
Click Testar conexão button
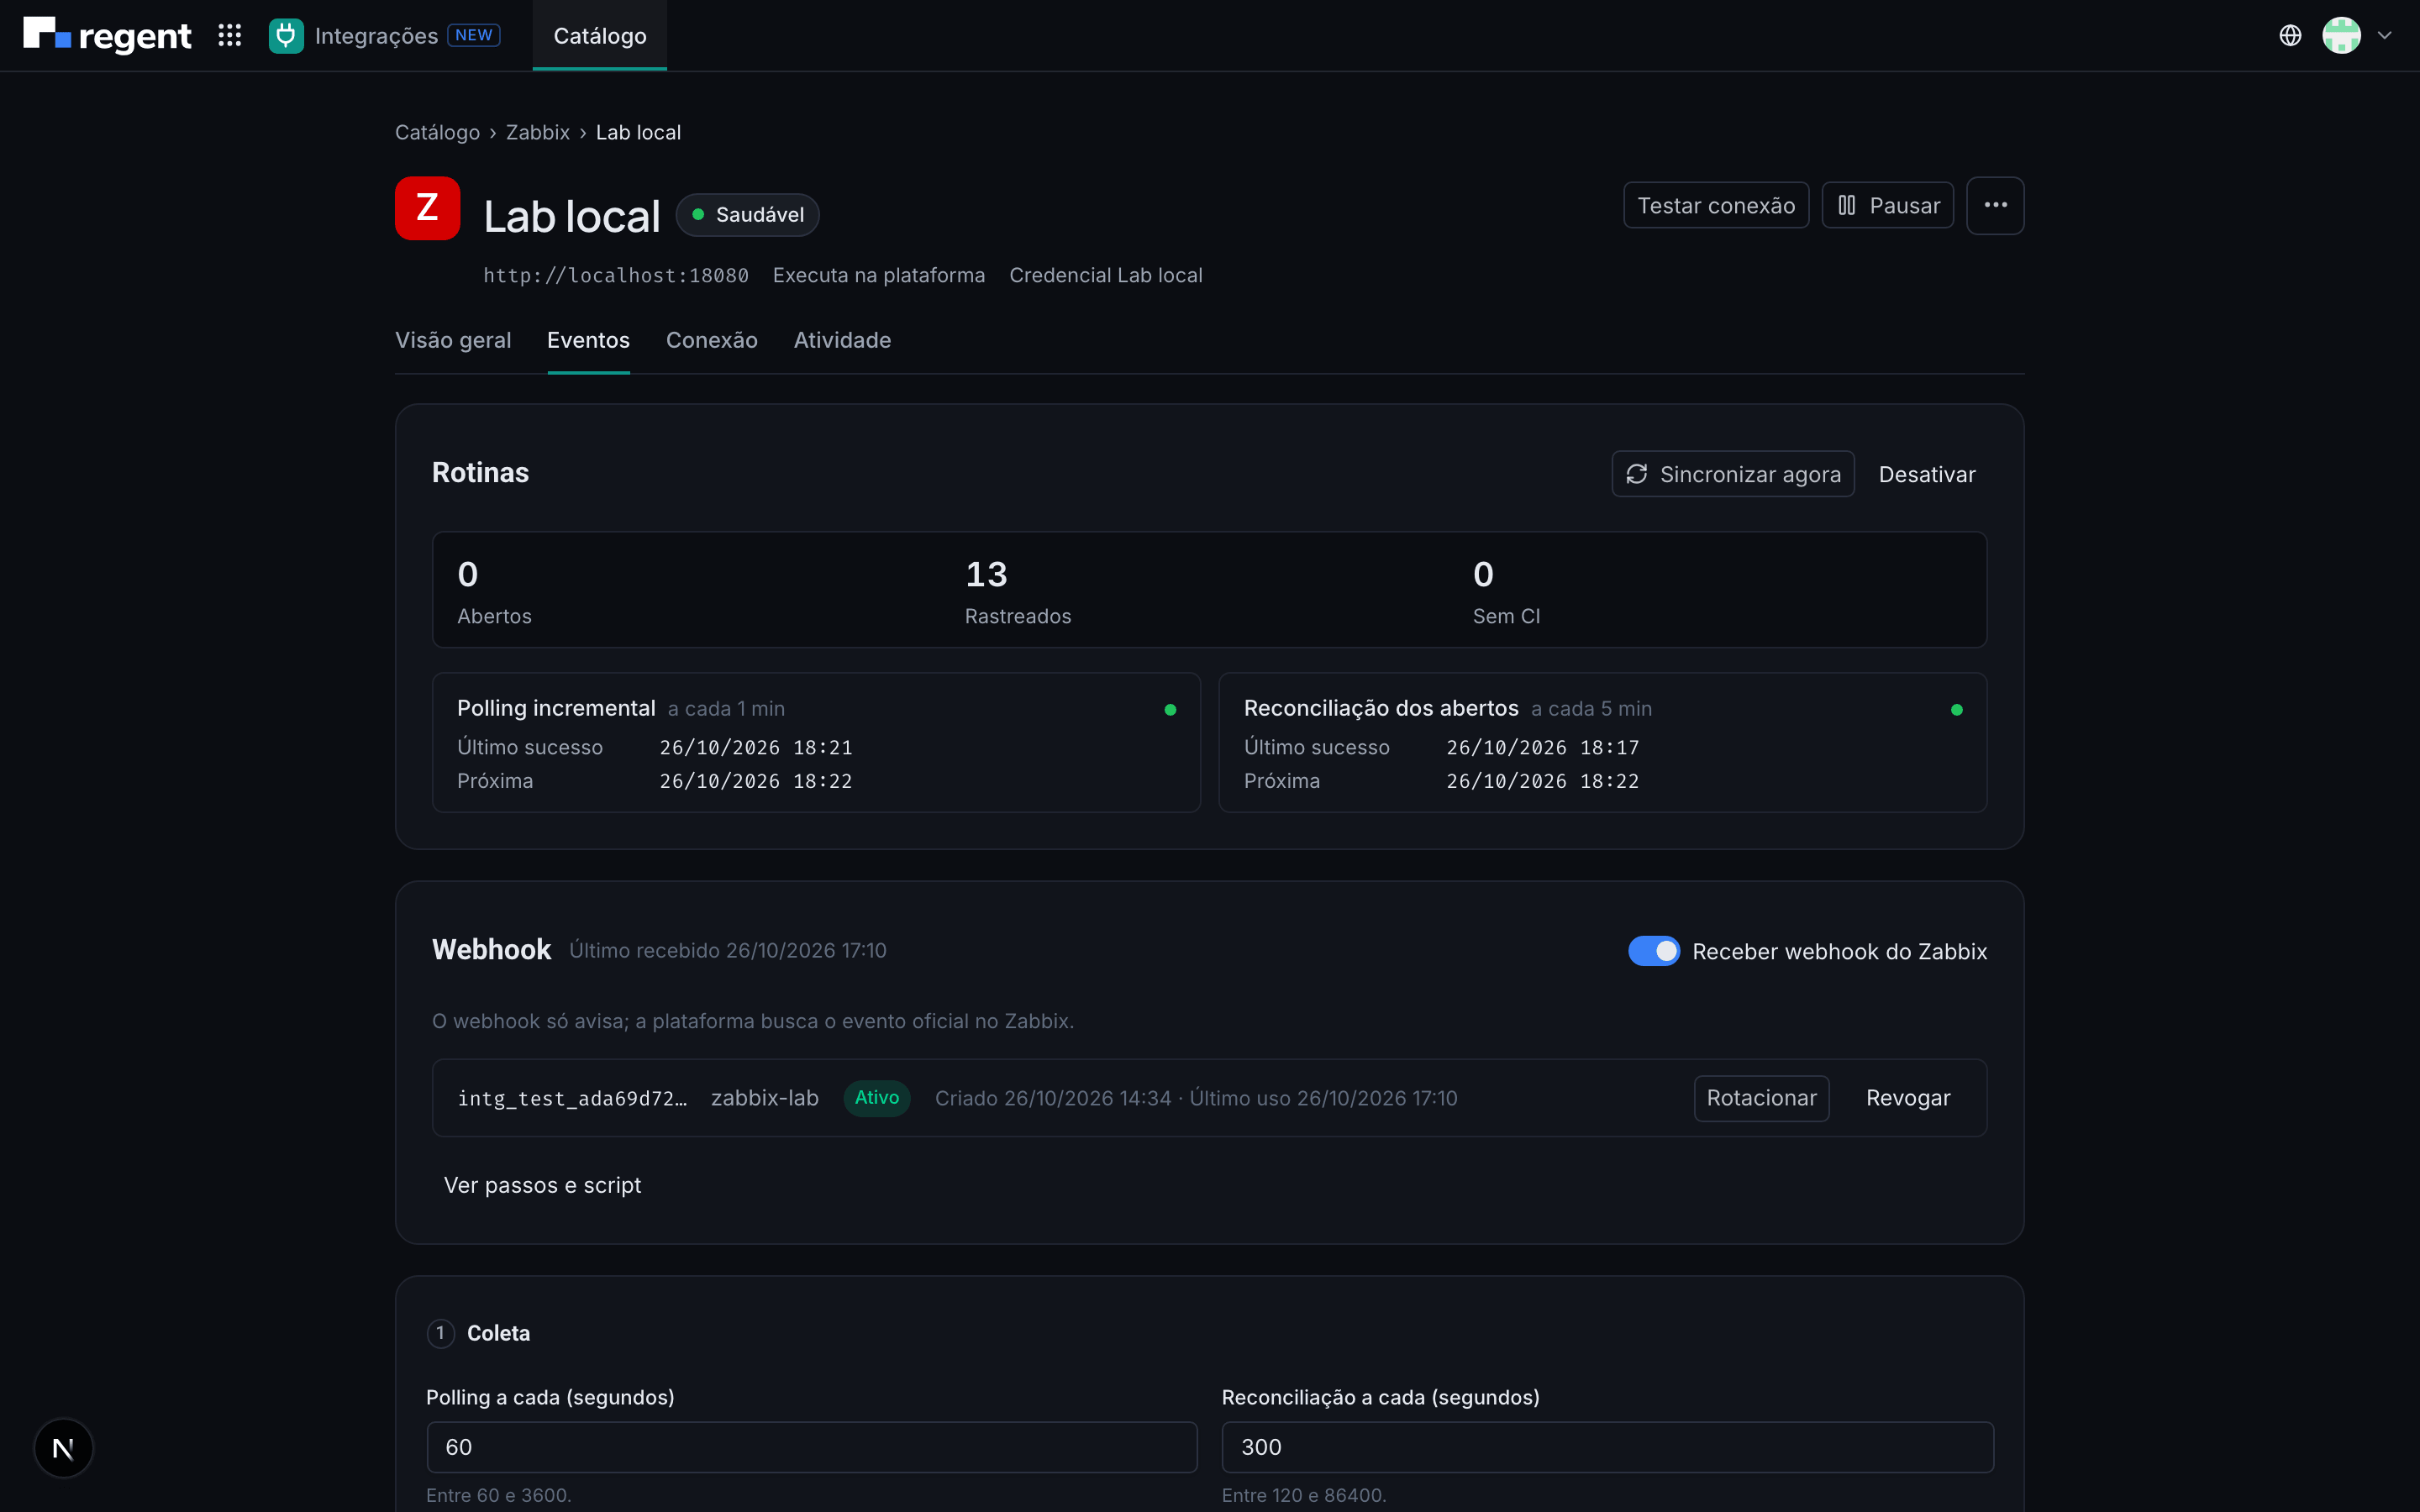click(x=1716, y=205)
